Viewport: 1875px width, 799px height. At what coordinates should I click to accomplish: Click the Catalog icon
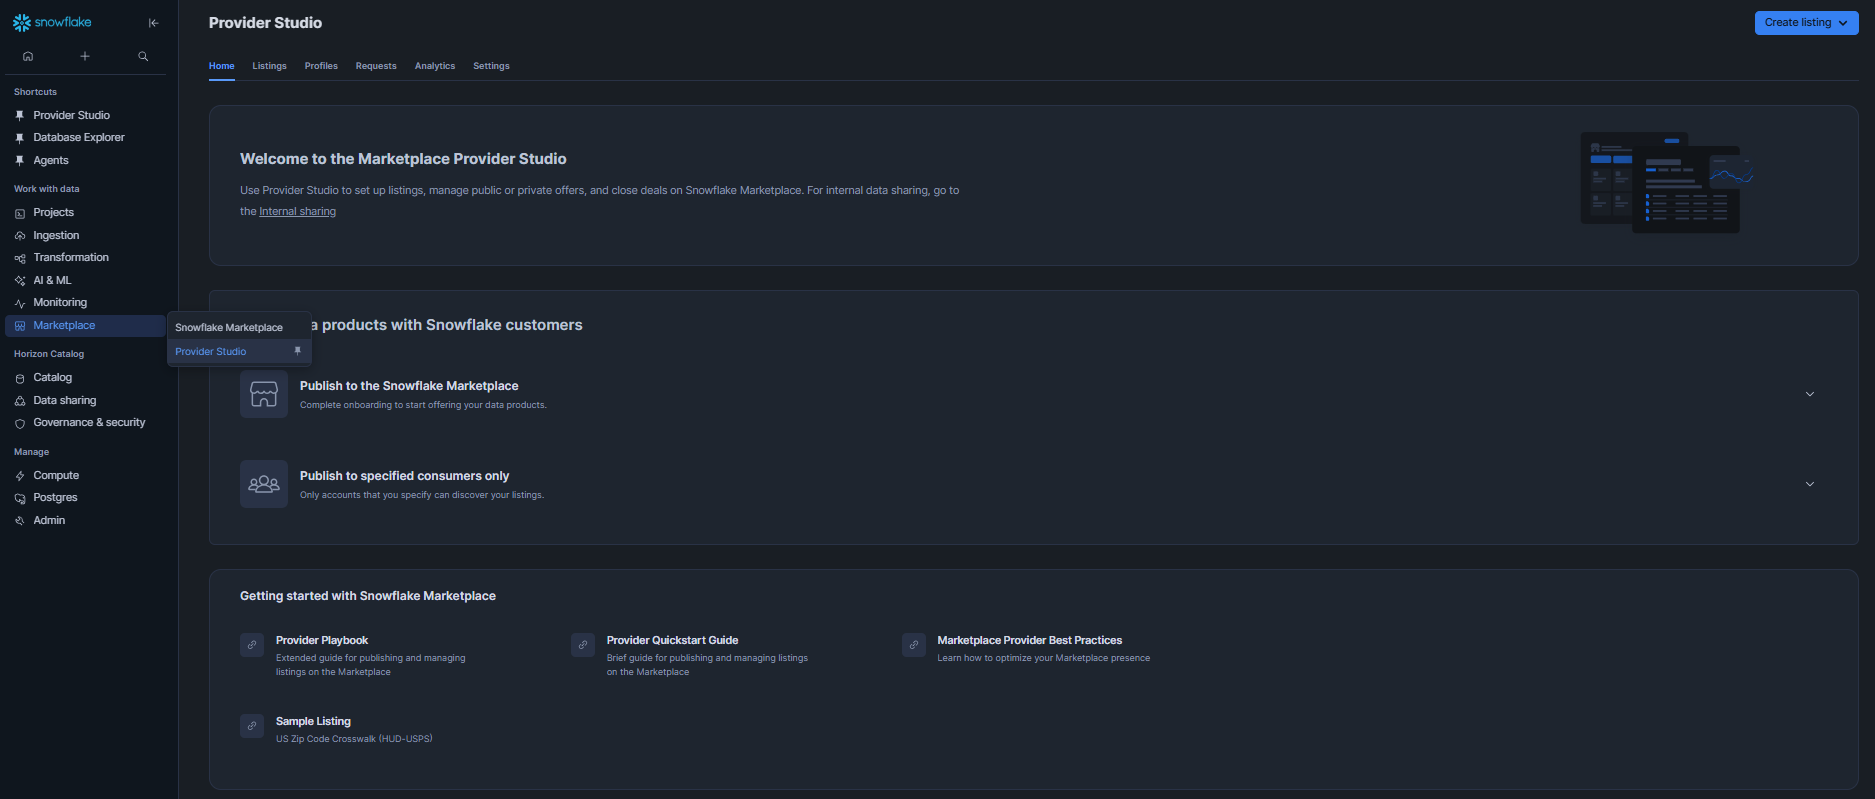(x=20, y=378)
